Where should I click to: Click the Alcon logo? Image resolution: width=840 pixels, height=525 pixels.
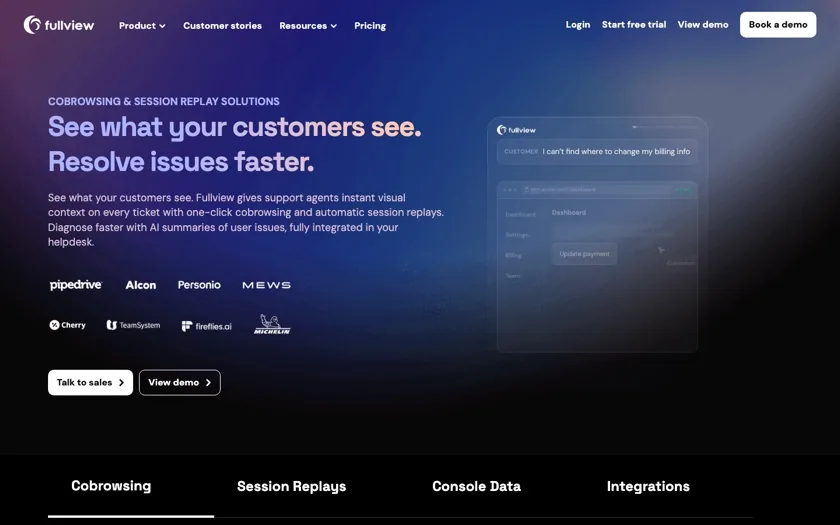[x=140, y=285]
